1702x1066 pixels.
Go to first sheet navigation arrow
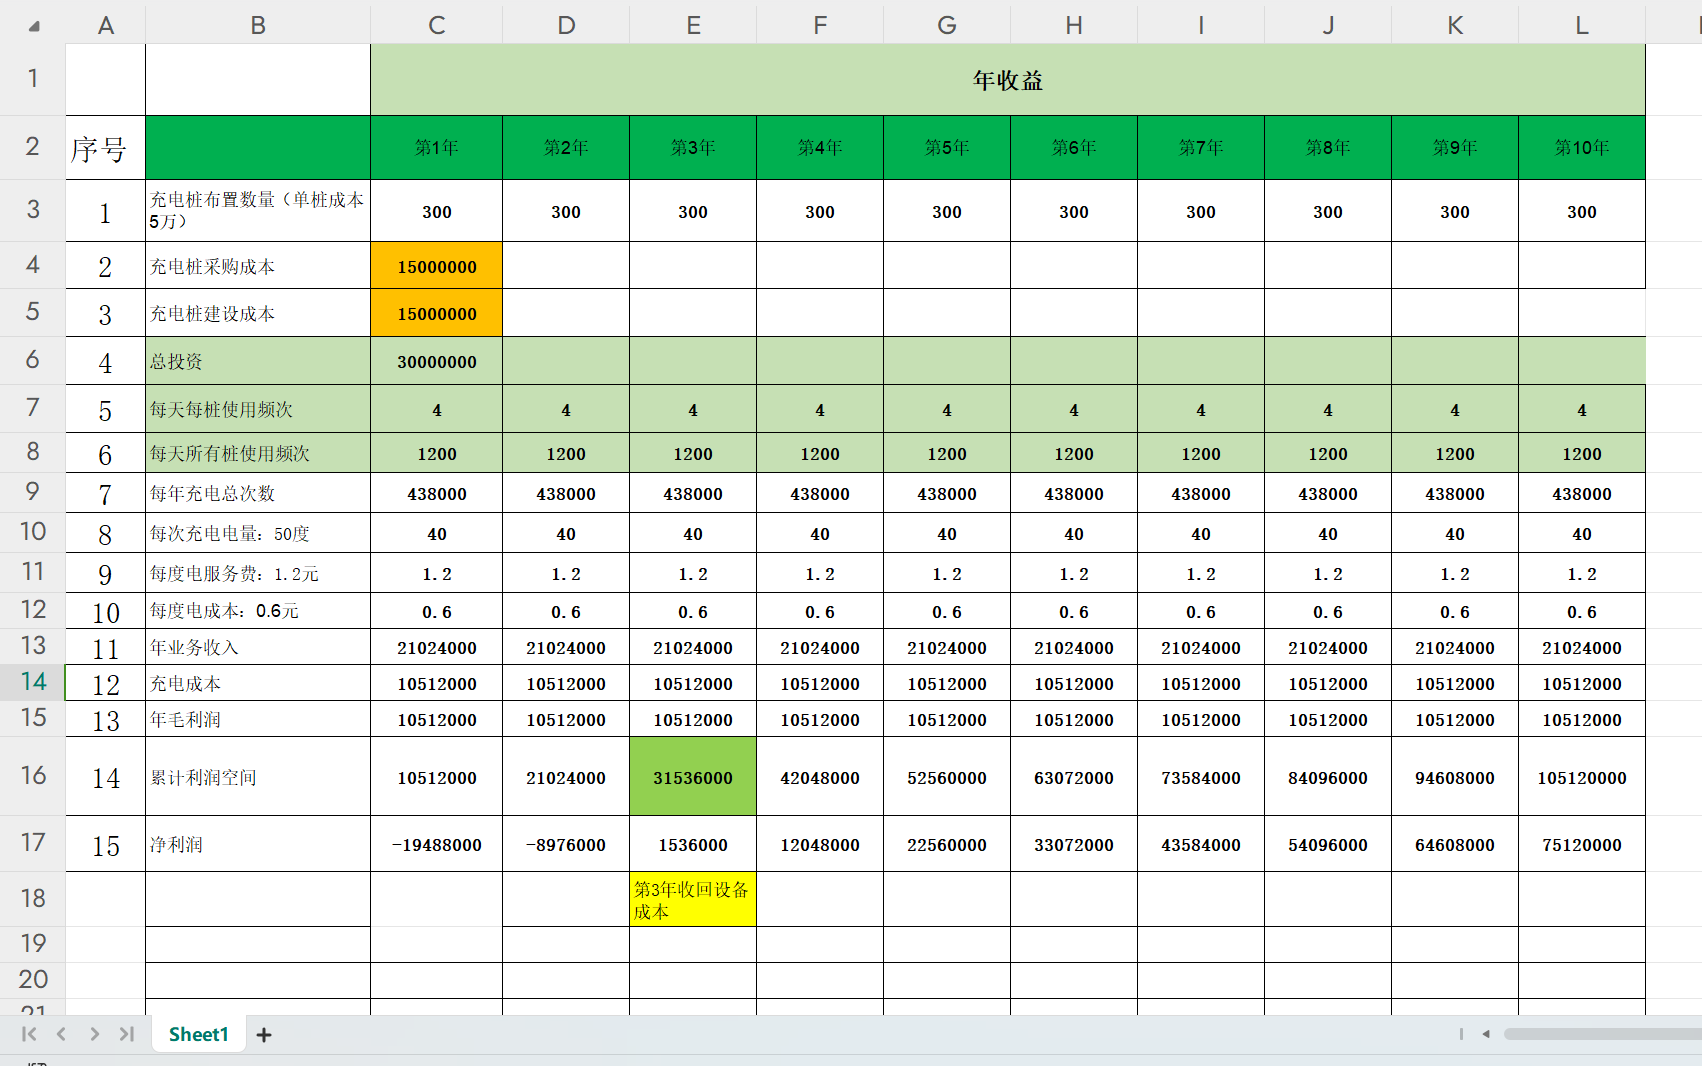pyautogui.click(x=28, y=1034)
